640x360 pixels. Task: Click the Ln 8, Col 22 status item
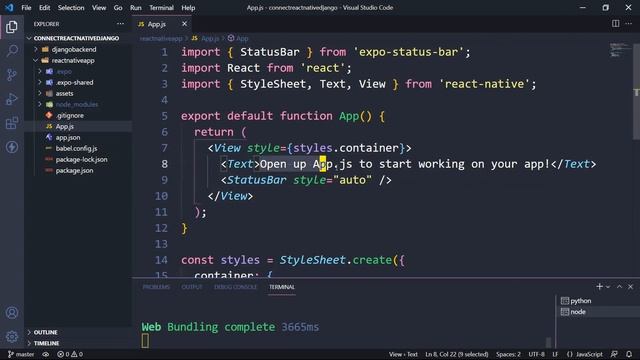(x=456, y=354)
